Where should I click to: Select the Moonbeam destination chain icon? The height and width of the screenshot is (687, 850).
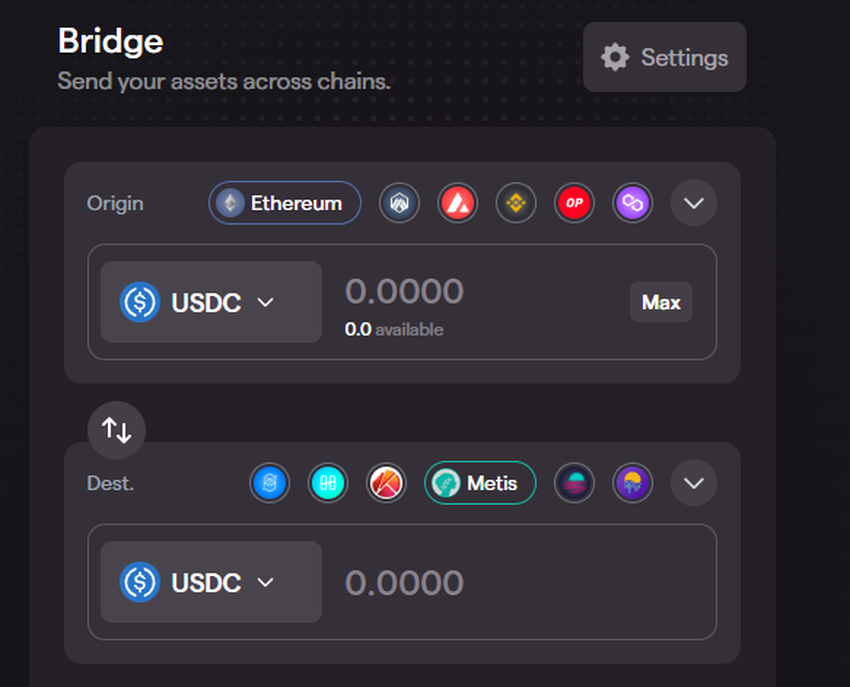point(574,484)
